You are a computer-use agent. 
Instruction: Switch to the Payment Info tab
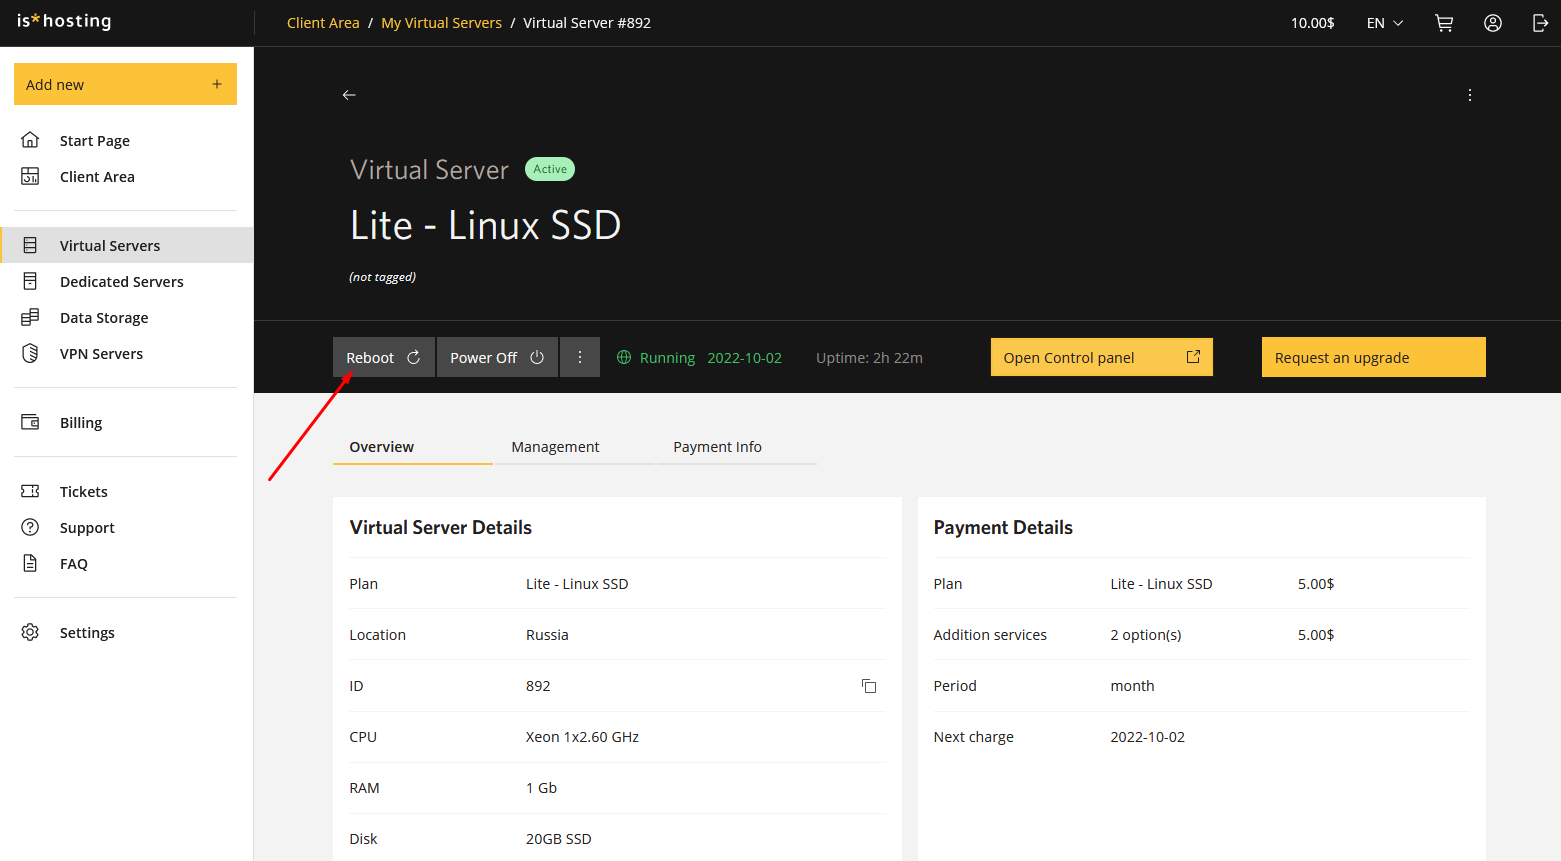click(717, 447)
